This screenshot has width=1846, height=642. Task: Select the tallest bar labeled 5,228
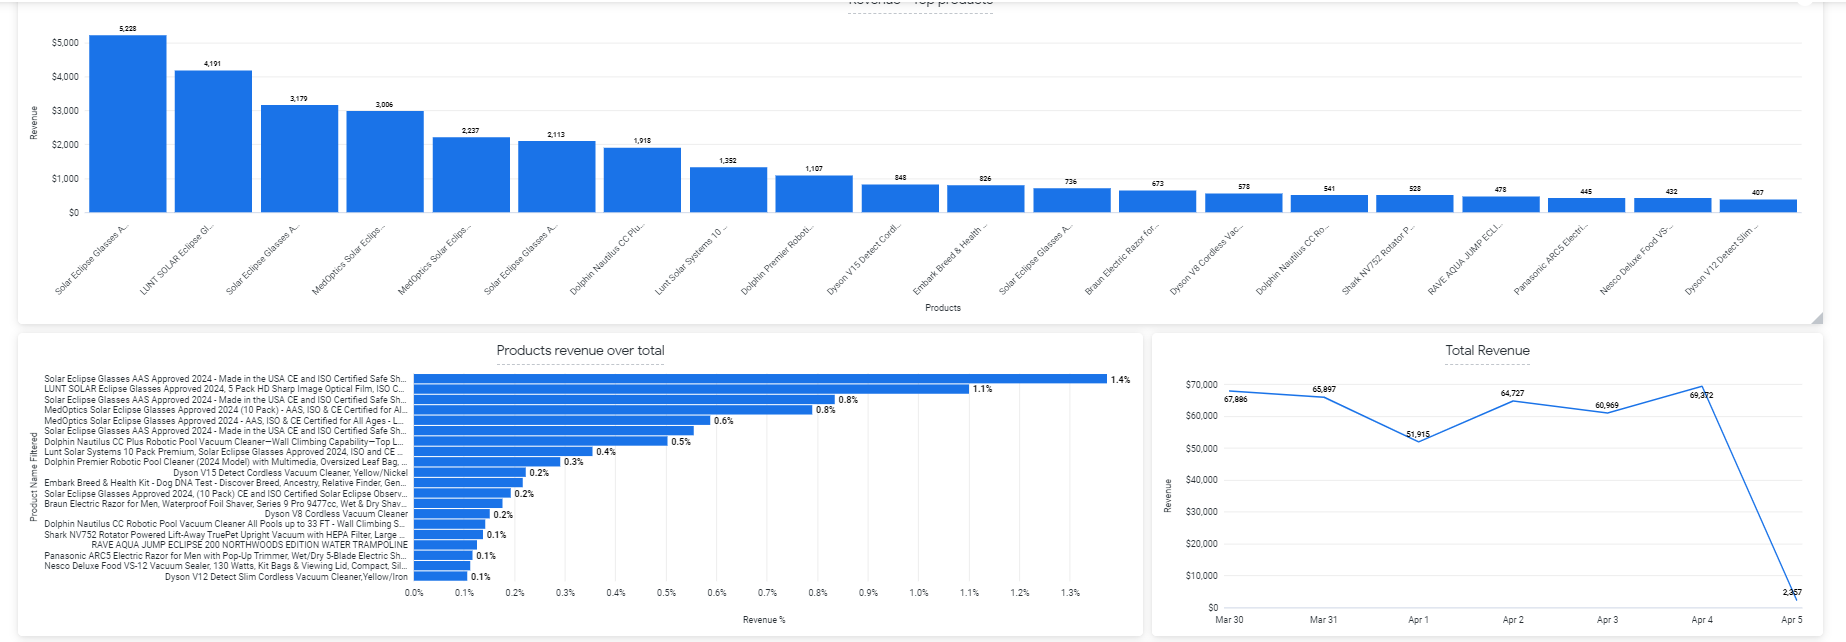pos(128,123)
